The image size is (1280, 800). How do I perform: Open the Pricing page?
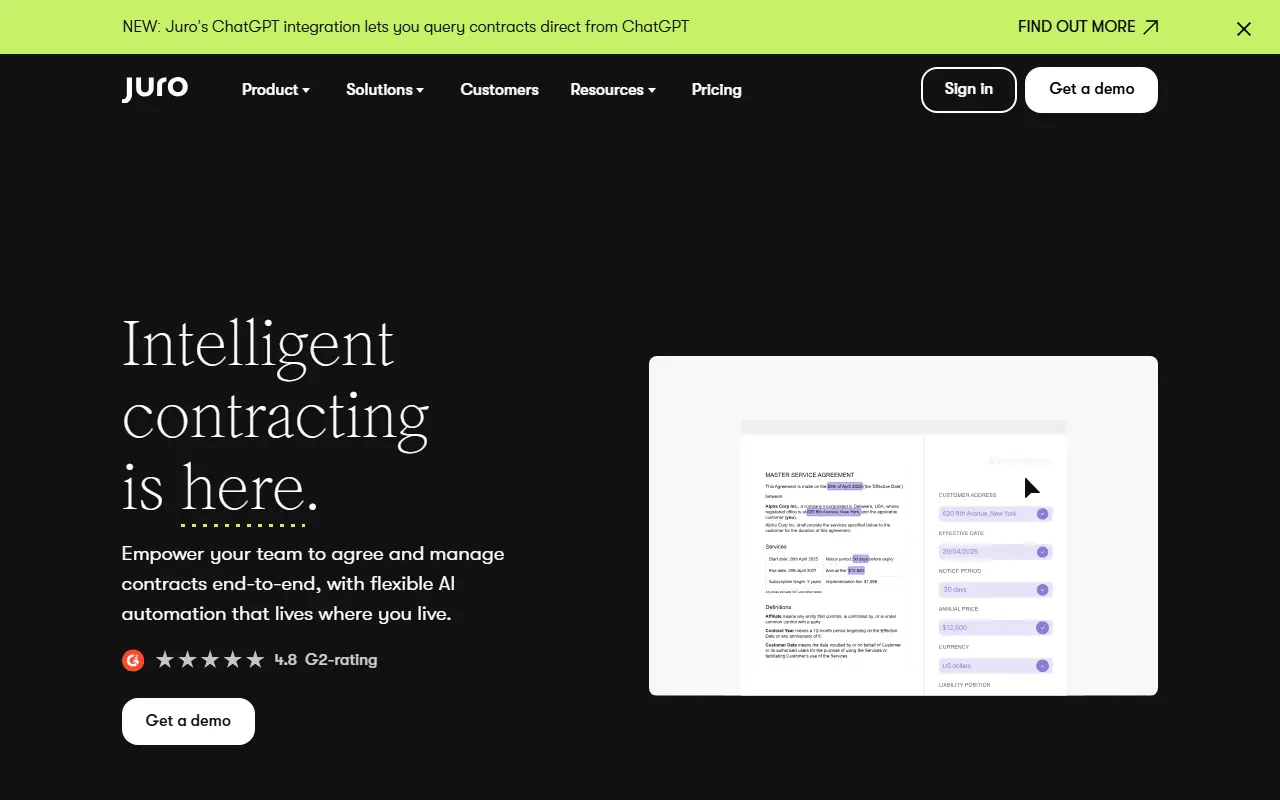(x=716, y=90)
